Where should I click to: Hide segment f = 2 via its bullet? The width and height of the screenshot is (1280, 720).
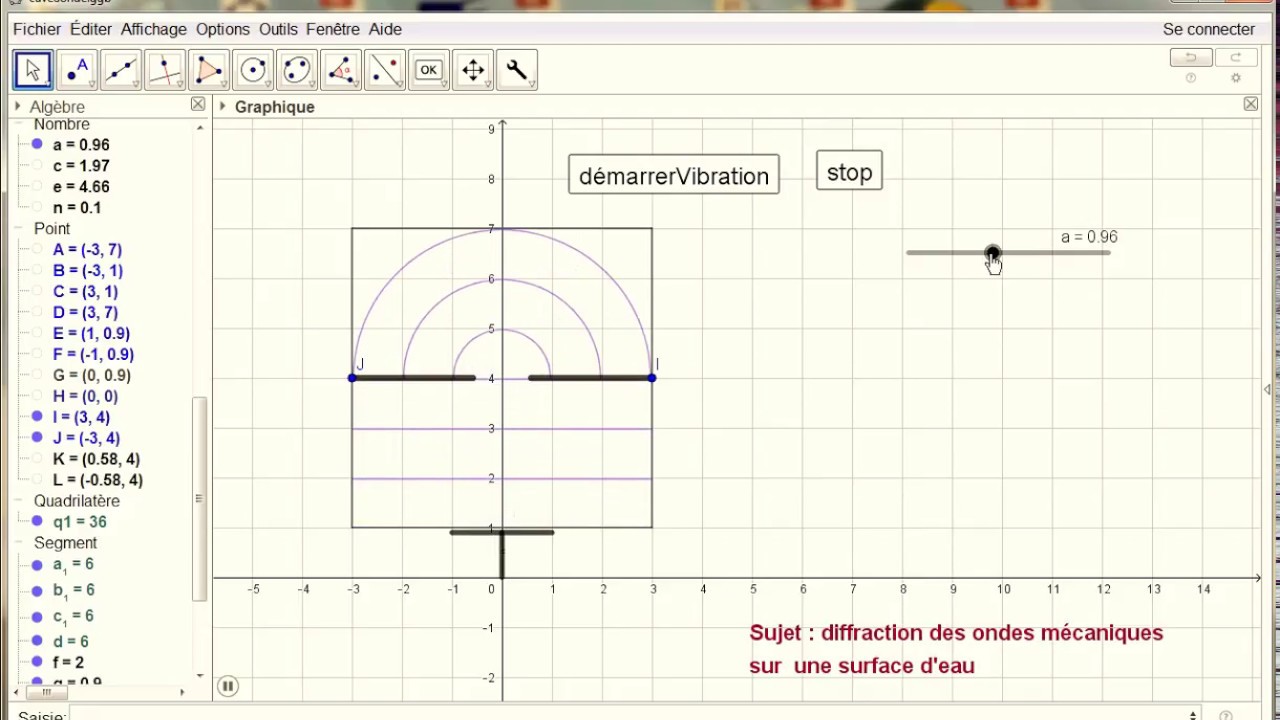[37, 662]
